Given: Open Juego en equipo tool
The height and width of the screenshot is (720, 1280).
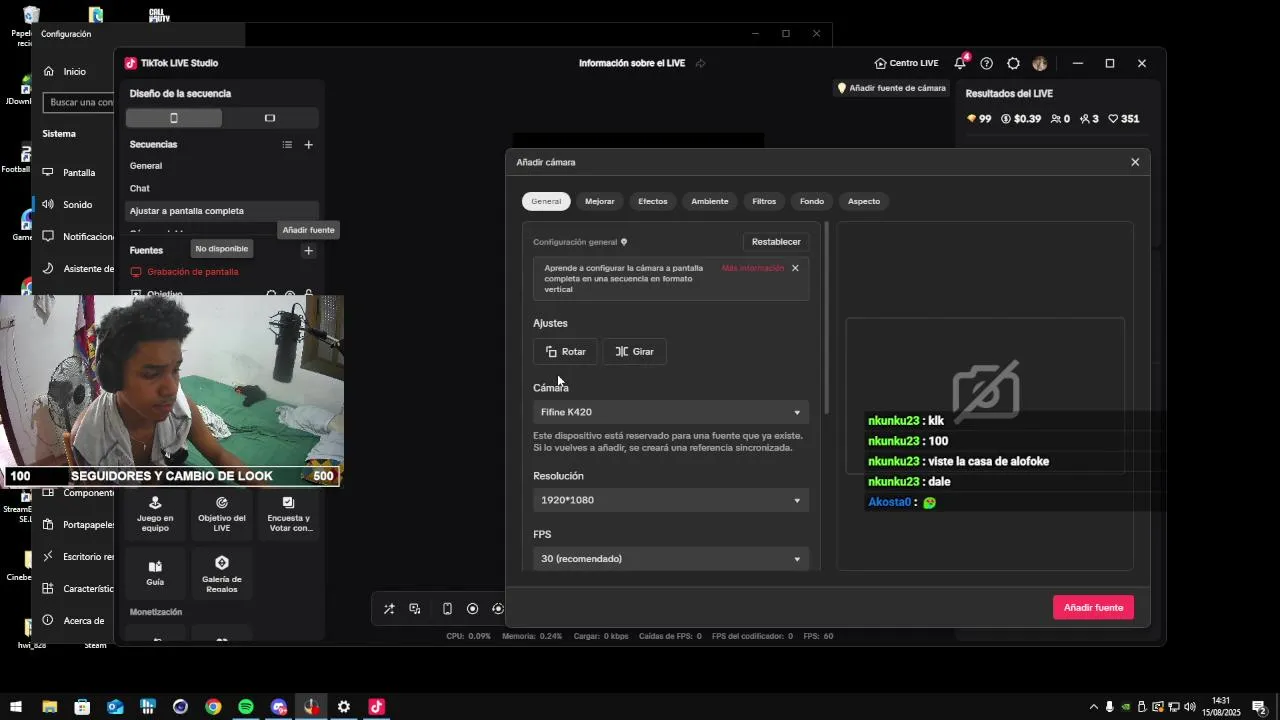Looking at the screenshot, I should (x=155, y=514).
